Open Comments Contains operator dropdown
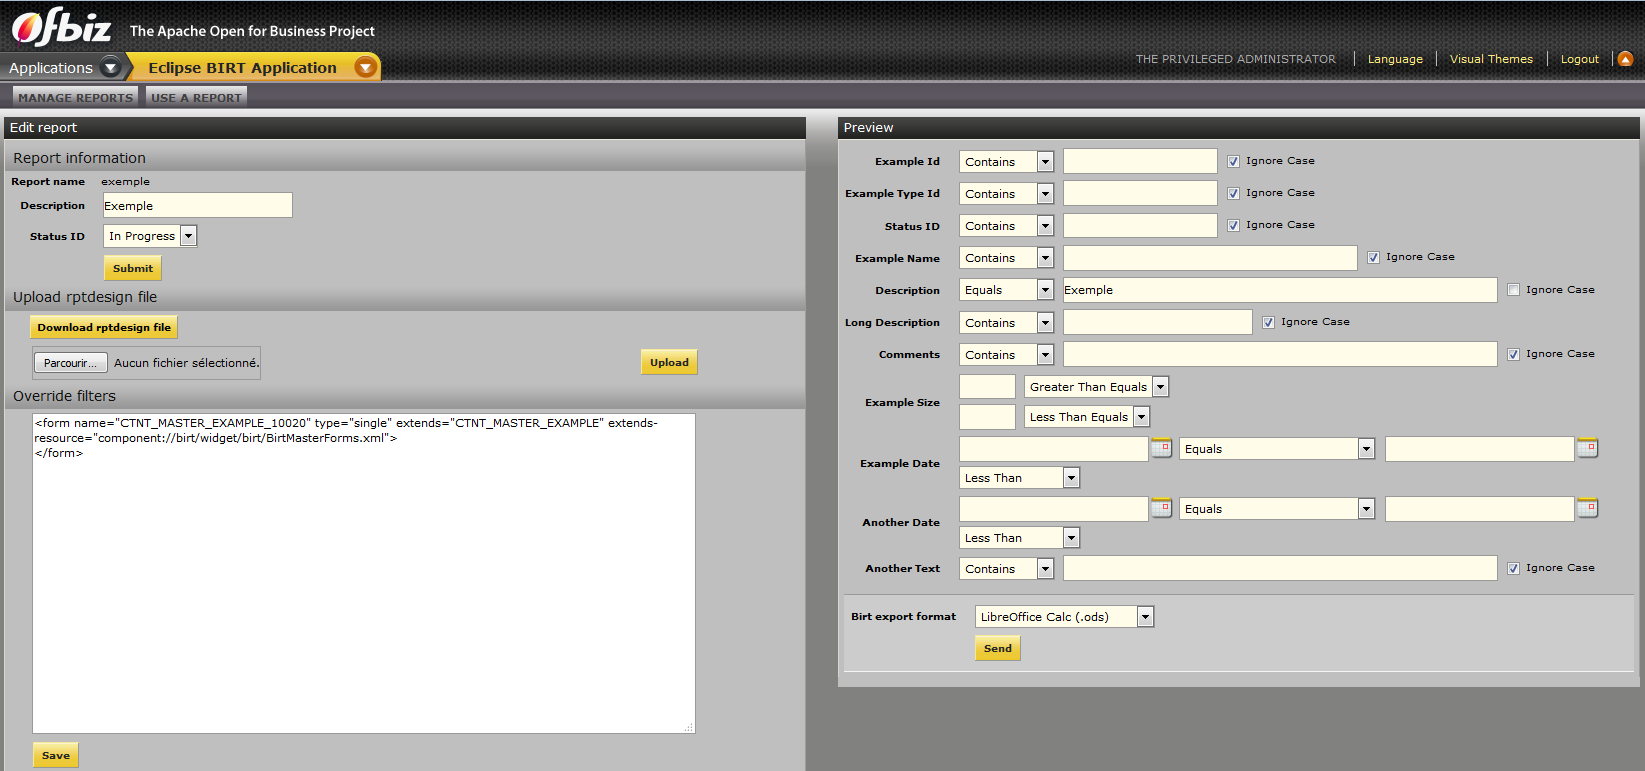 [1006, 355]
